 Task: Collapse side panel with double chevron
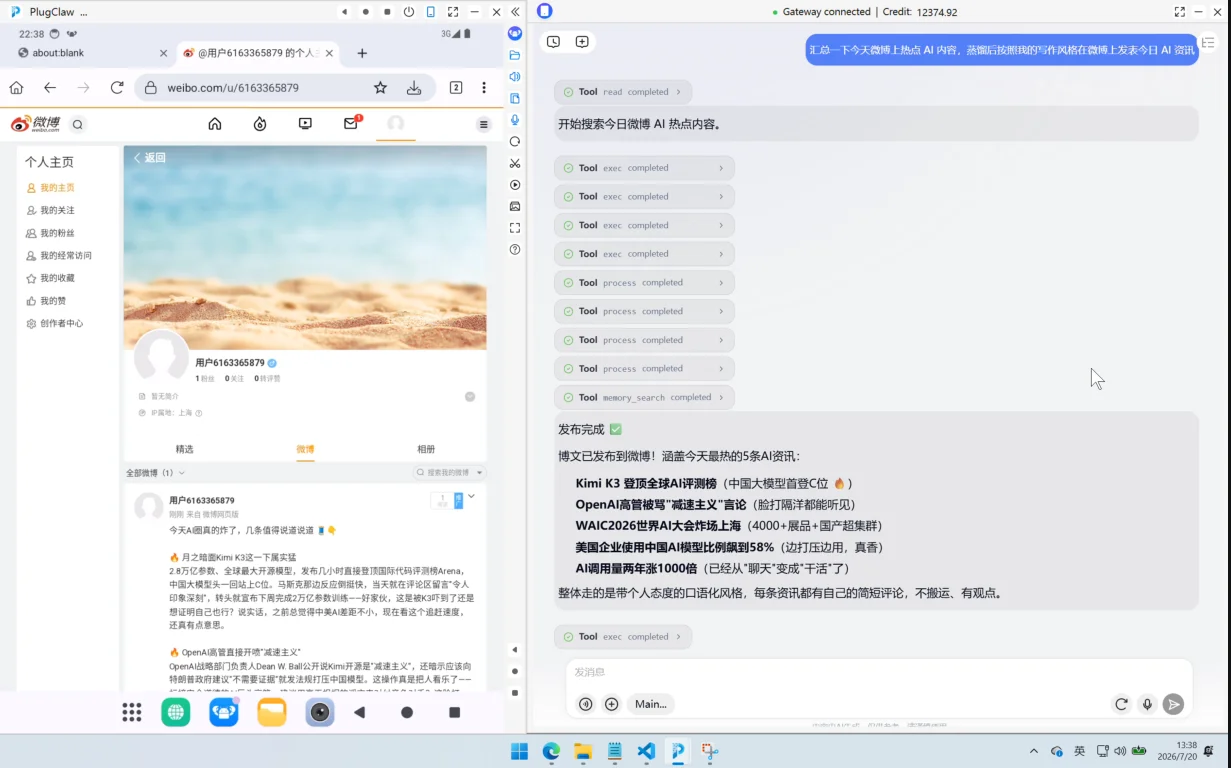click(x=515, y=12)
